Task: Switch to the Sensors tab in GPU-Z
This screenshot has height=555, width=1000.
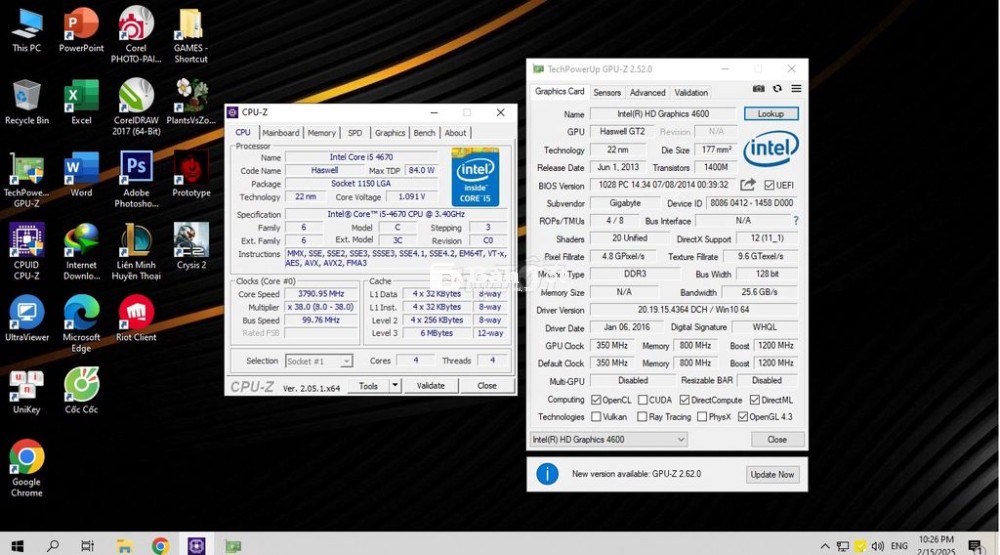Action: pos(607,92)
